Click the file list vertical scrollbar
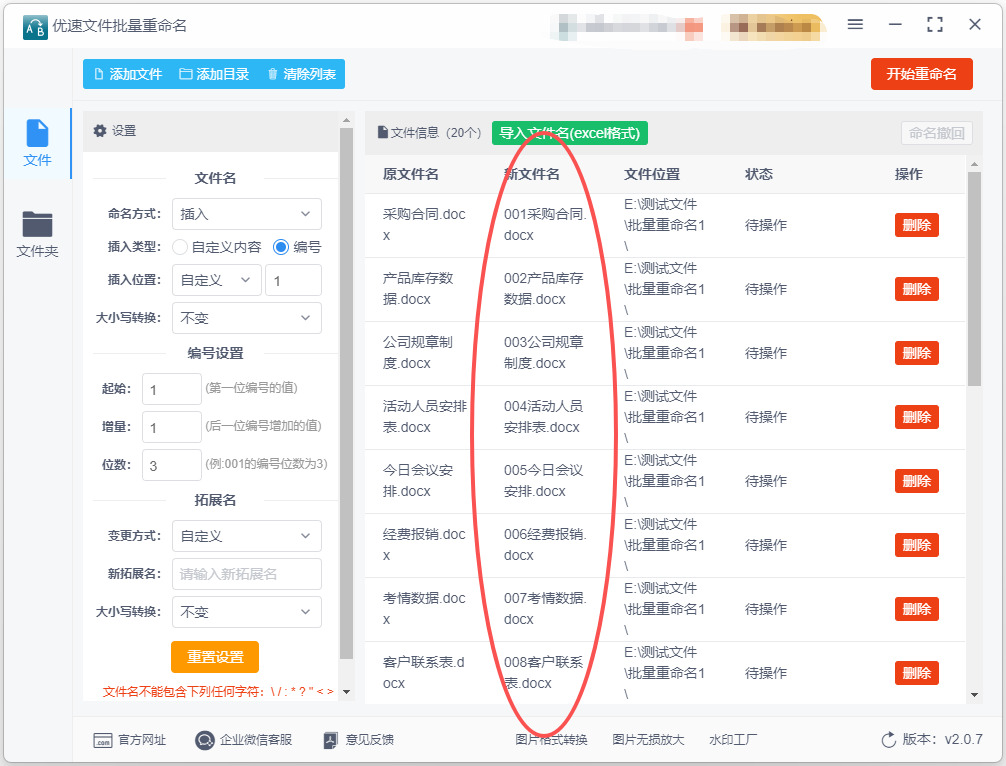This screenshot has width=1006, height=766. pos(974,280)
